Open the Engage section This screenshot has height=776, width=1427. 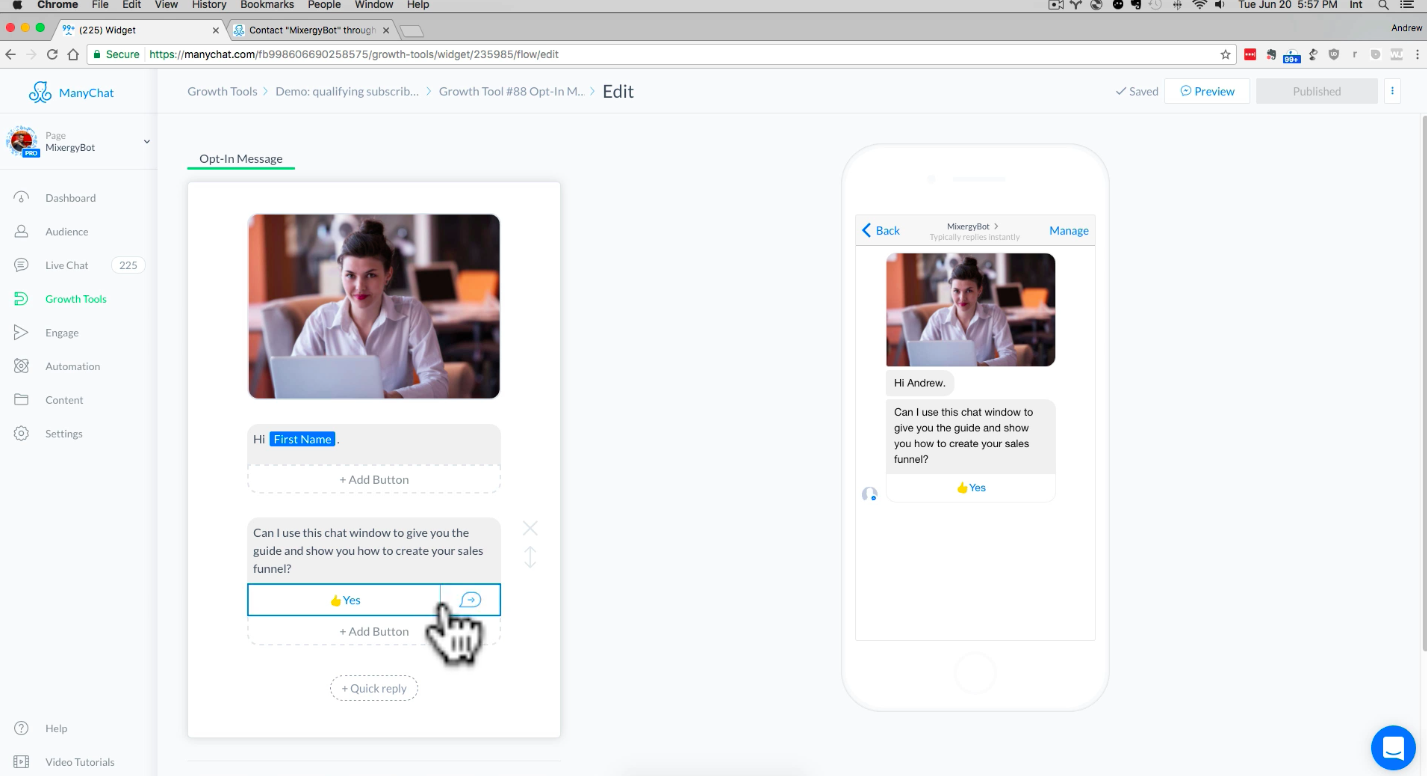point(61,333)
